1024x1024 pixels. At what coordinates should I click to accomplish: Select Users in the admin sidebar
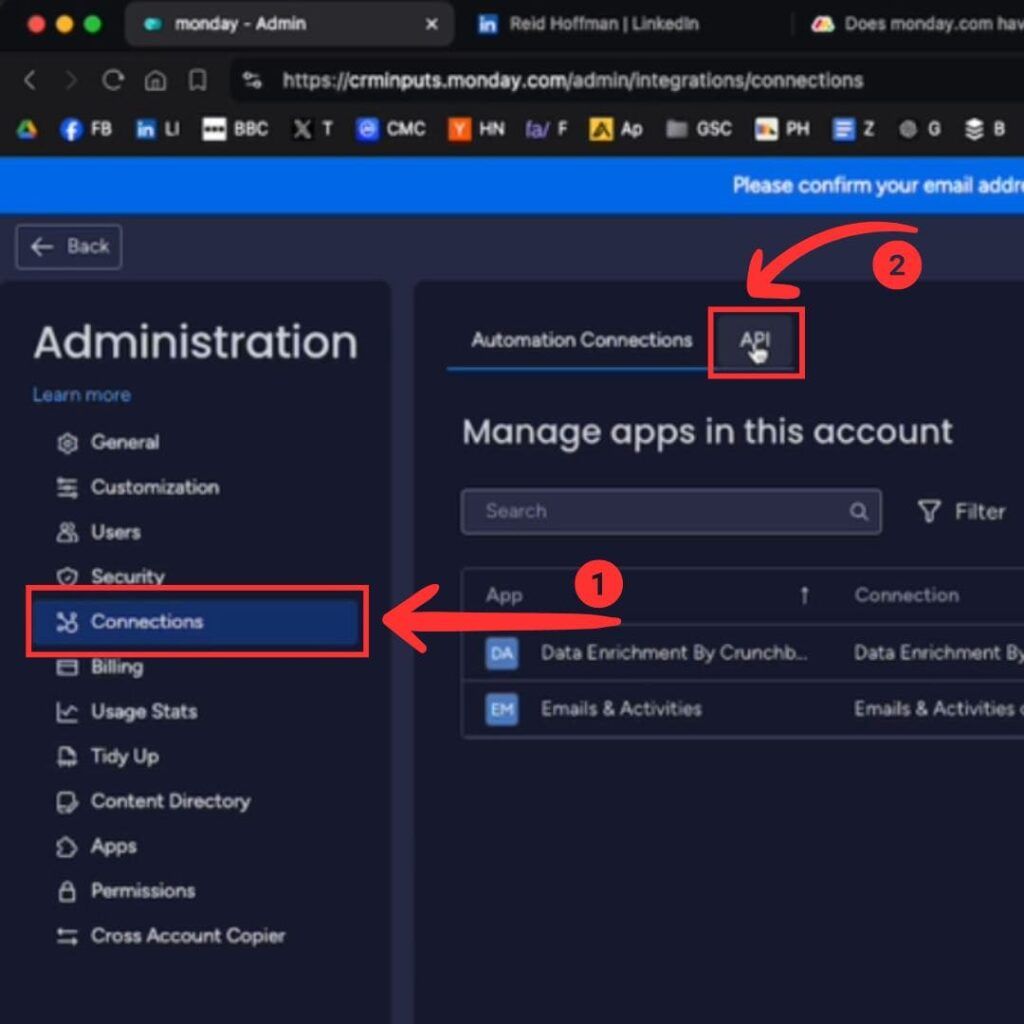(99, 532)
